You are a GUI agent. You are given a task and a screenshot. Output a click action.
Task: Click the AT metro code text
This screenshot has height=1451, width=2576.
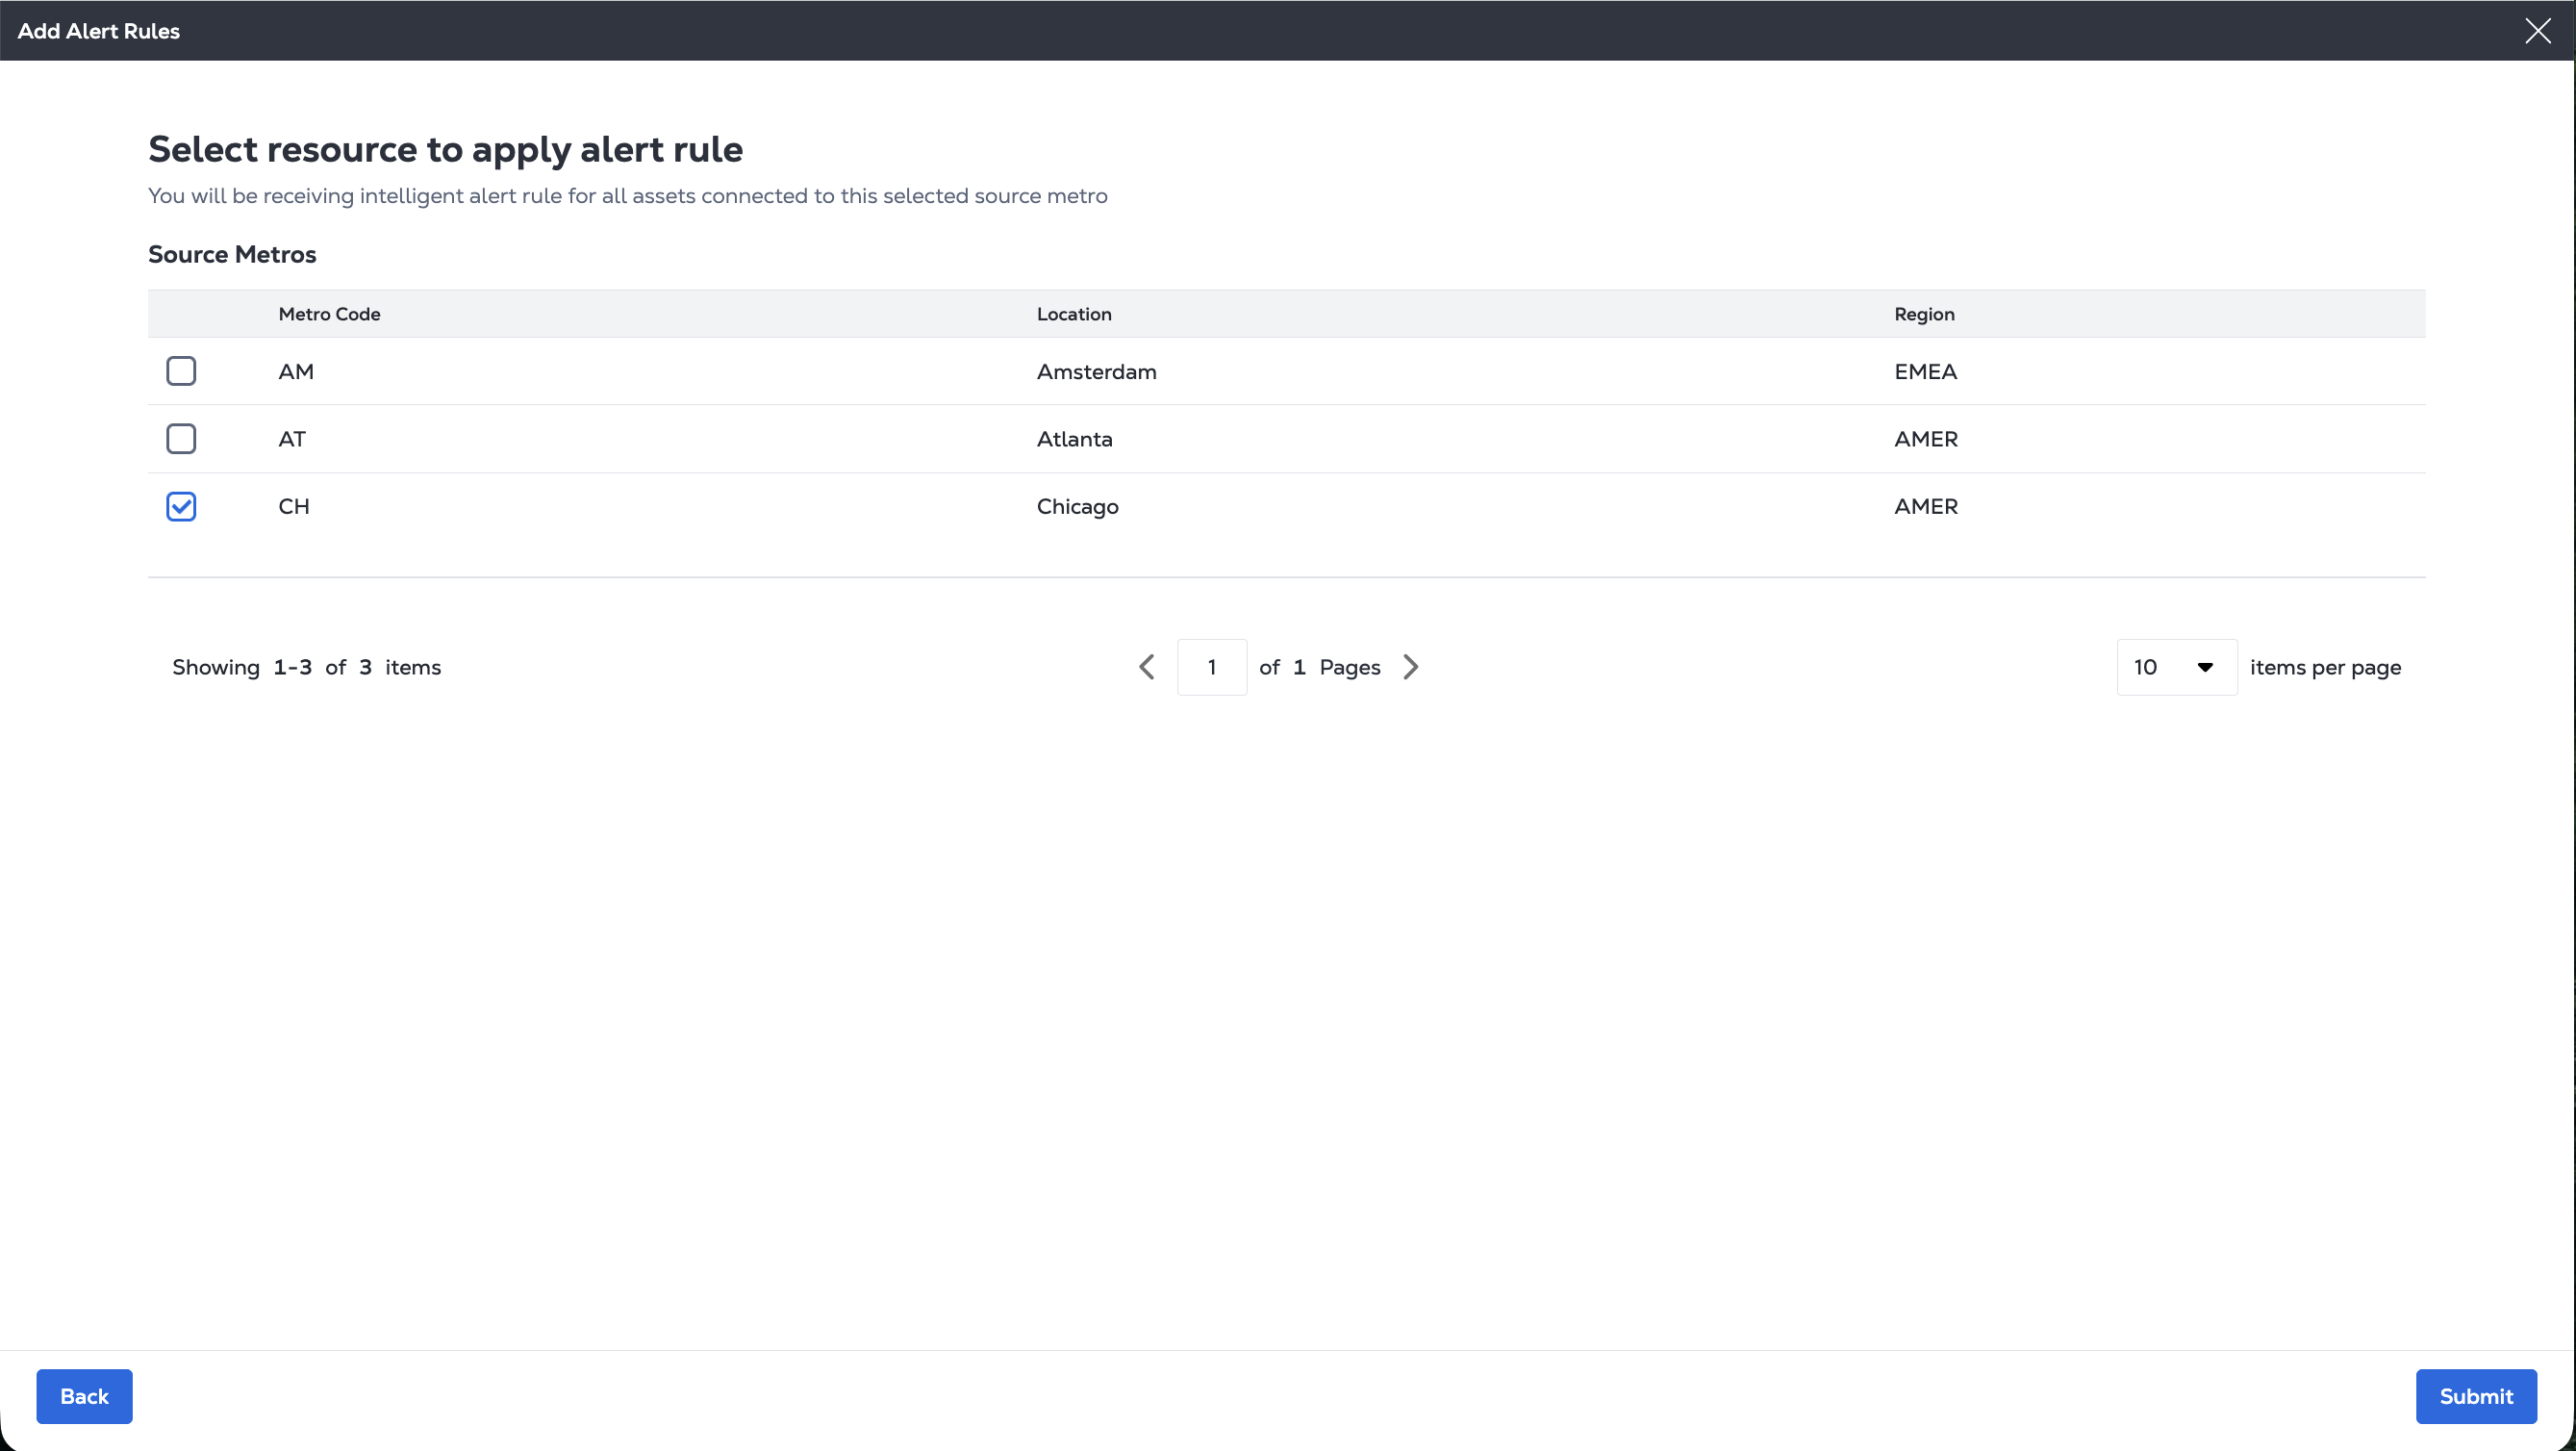[292, 439]
